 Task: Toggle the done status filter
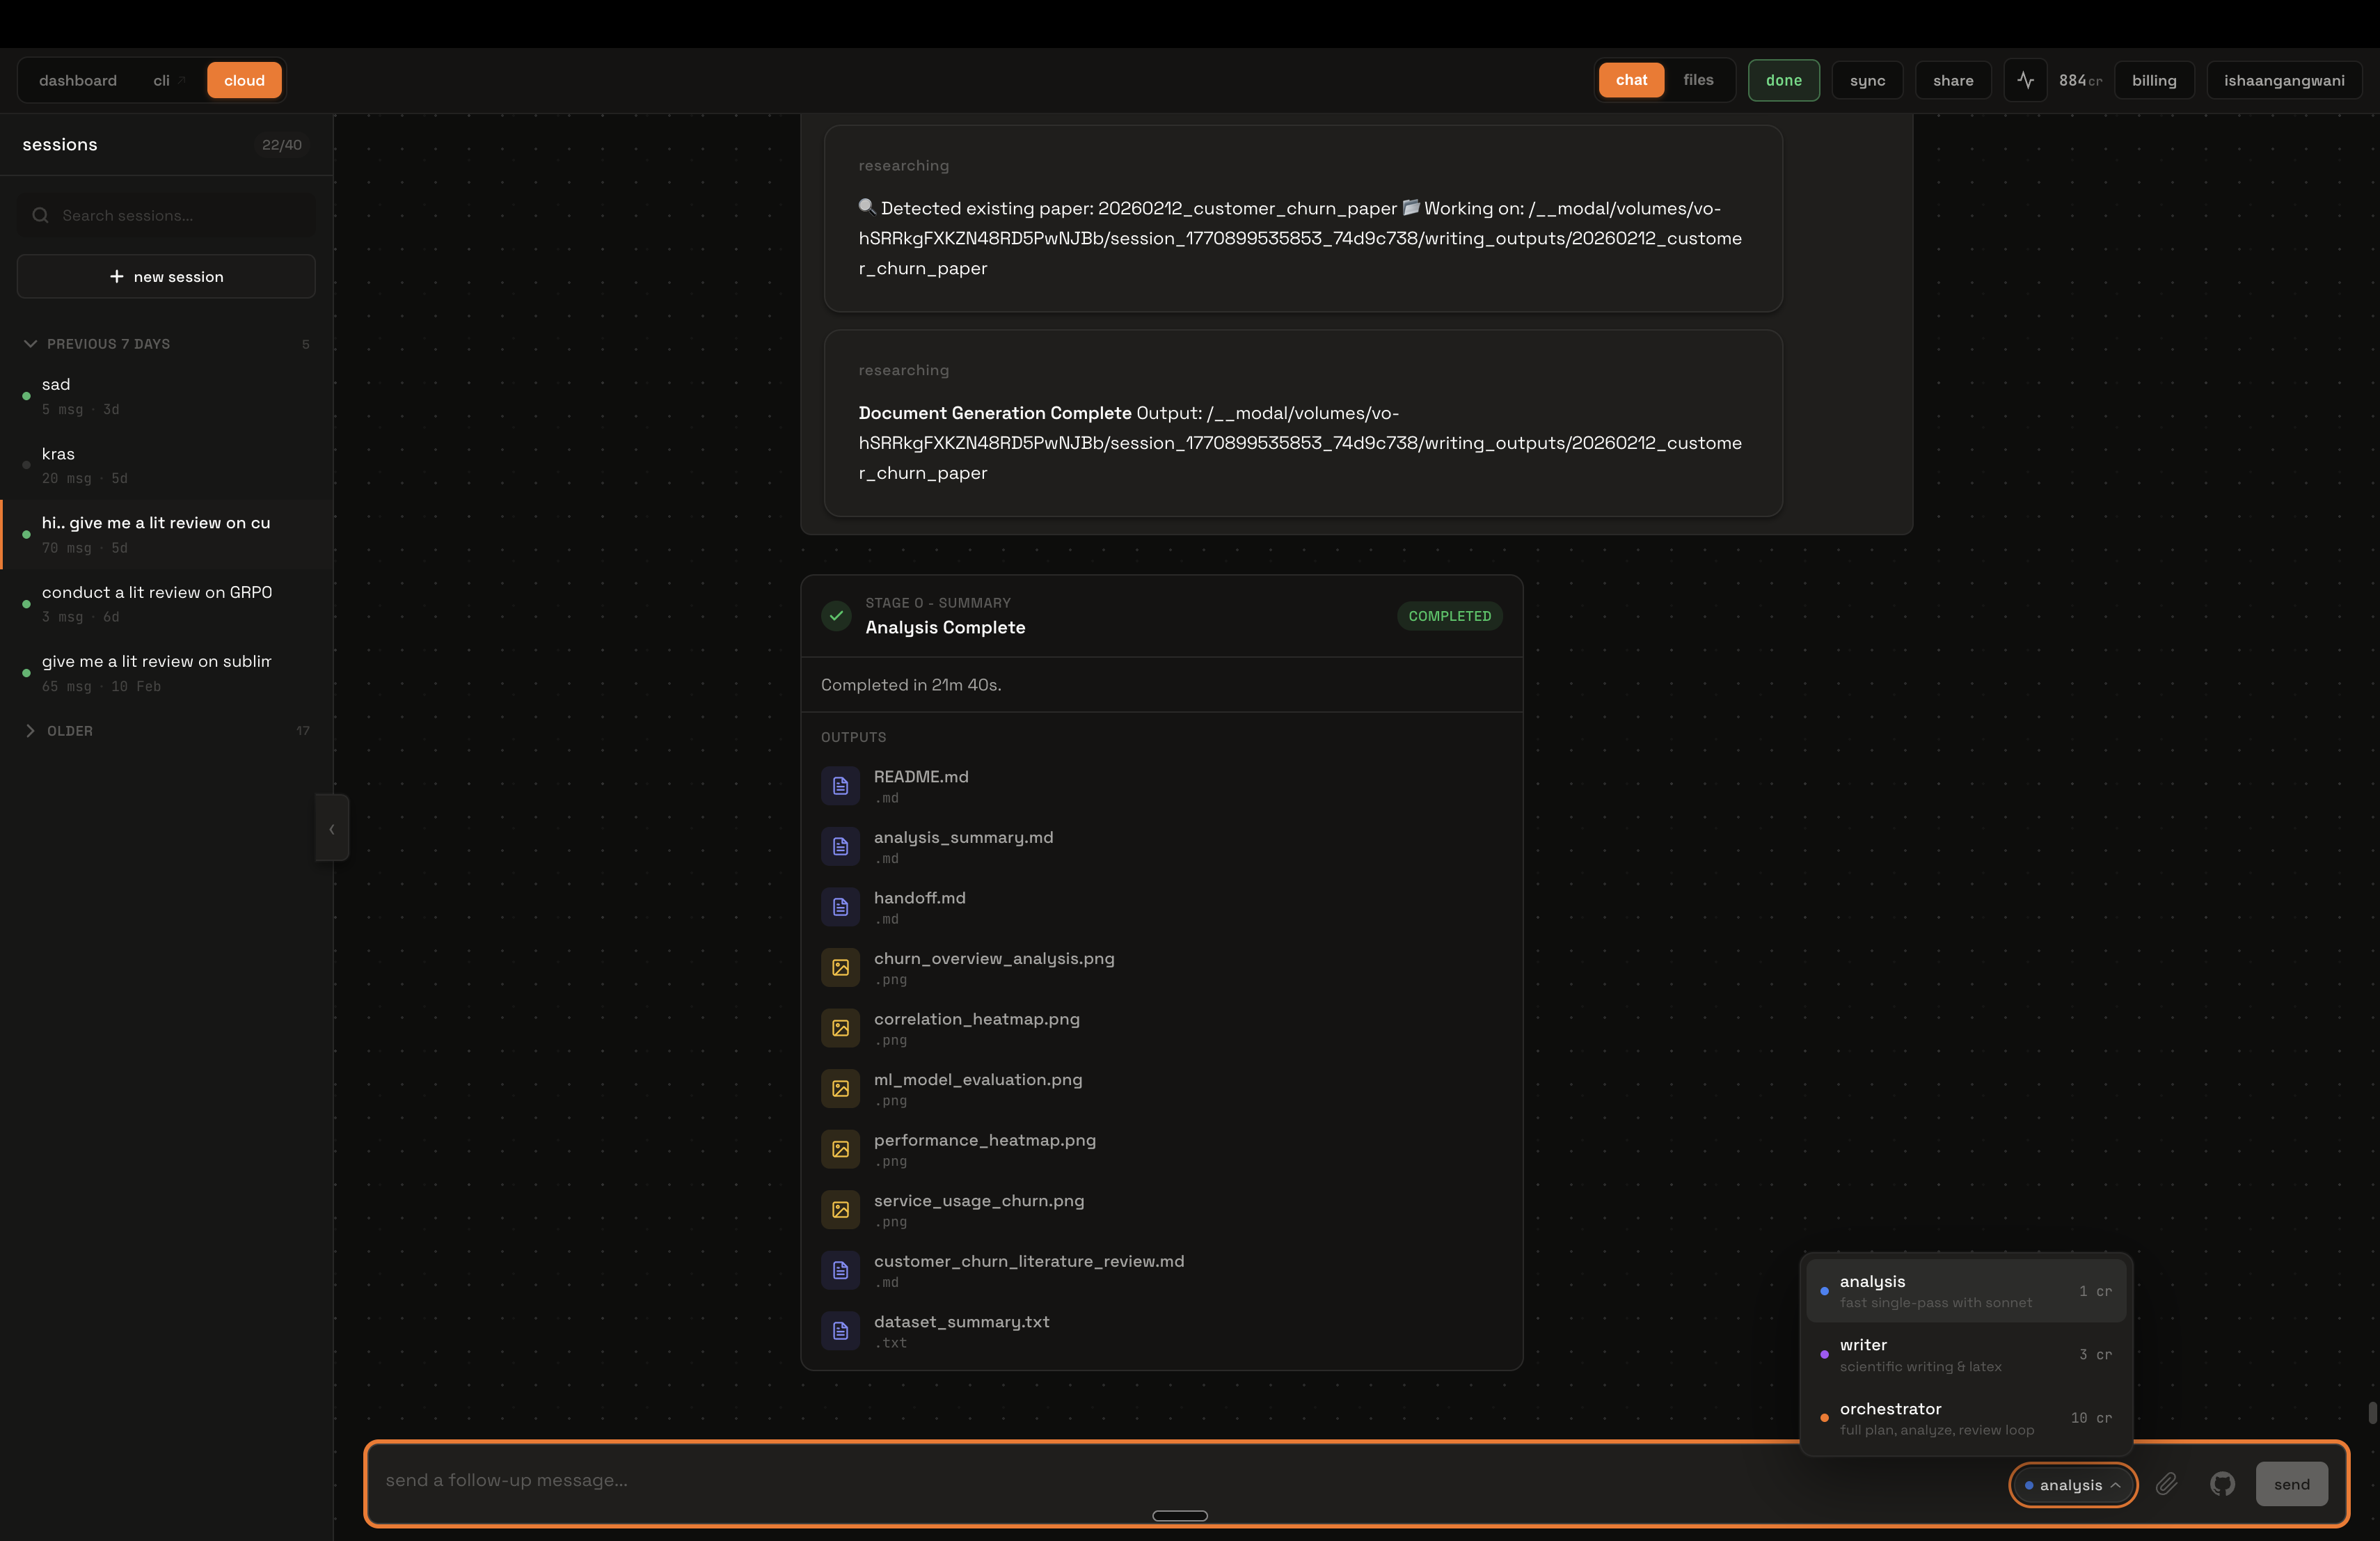point(1784,80)
